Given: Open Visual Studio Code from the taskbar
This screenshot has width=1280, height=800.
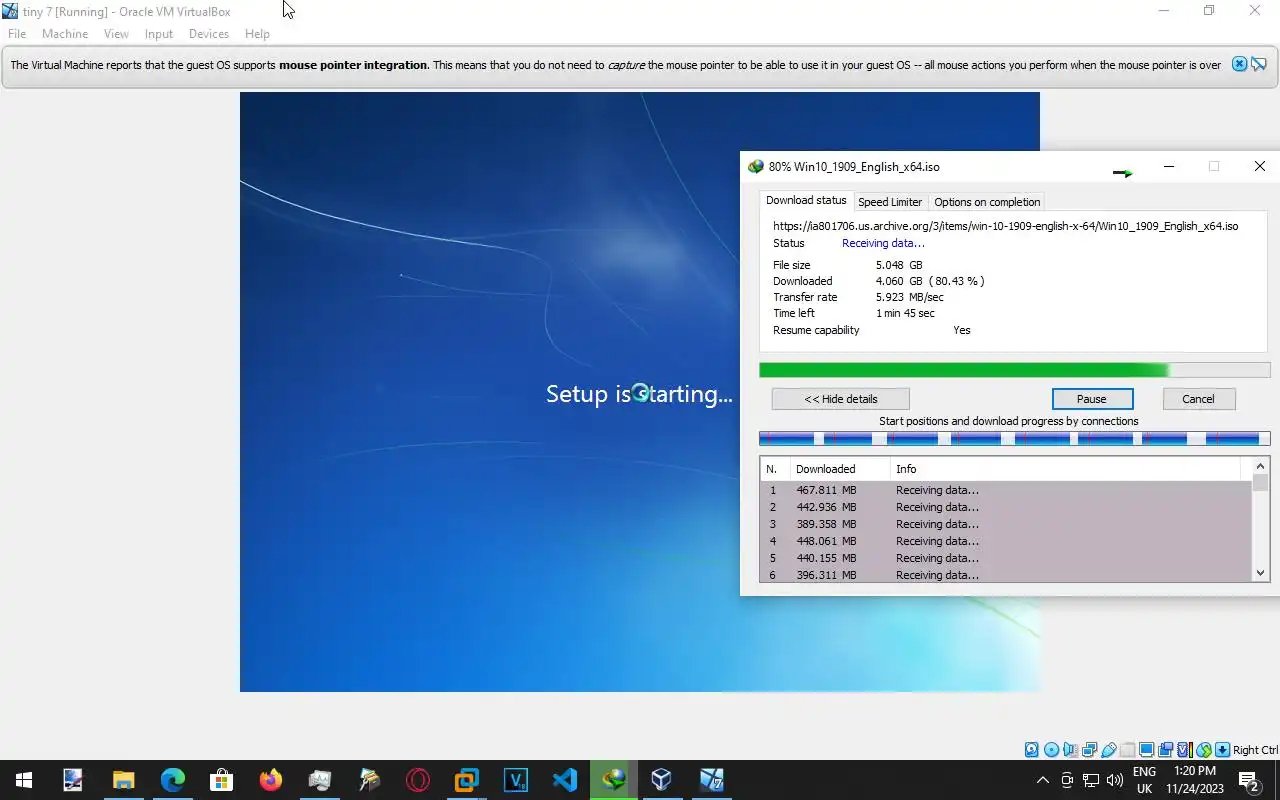Looking at the screenshot, I should point(565,780).
